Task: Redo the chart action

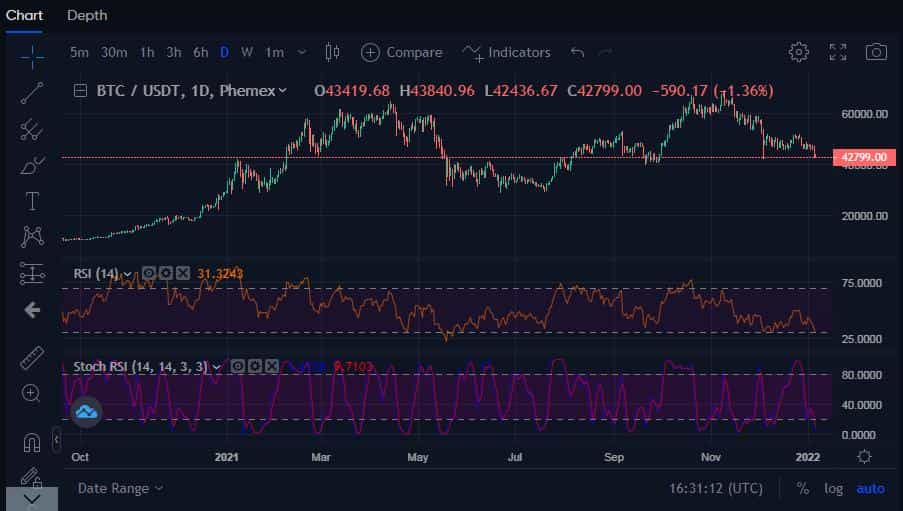Action: click(x=605, y=52)
